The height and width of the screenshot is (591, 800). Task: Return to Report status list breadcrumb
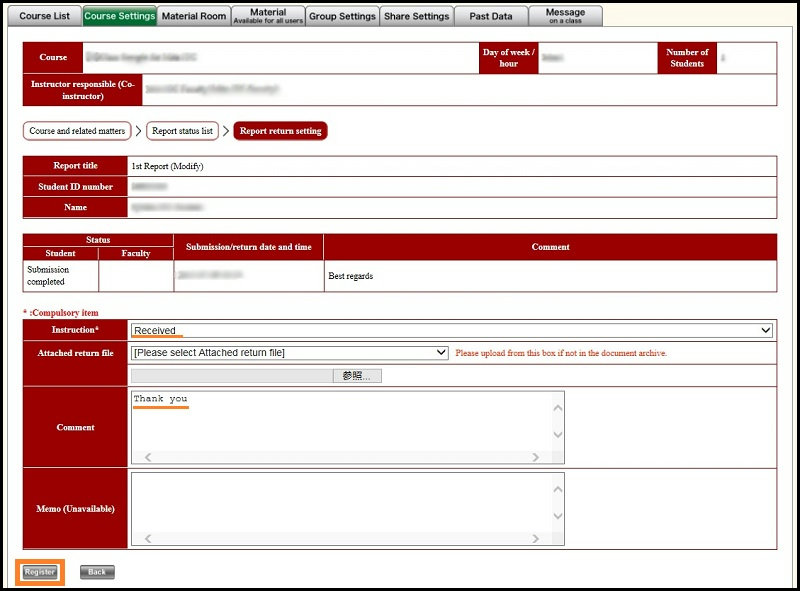pos(182,131)
